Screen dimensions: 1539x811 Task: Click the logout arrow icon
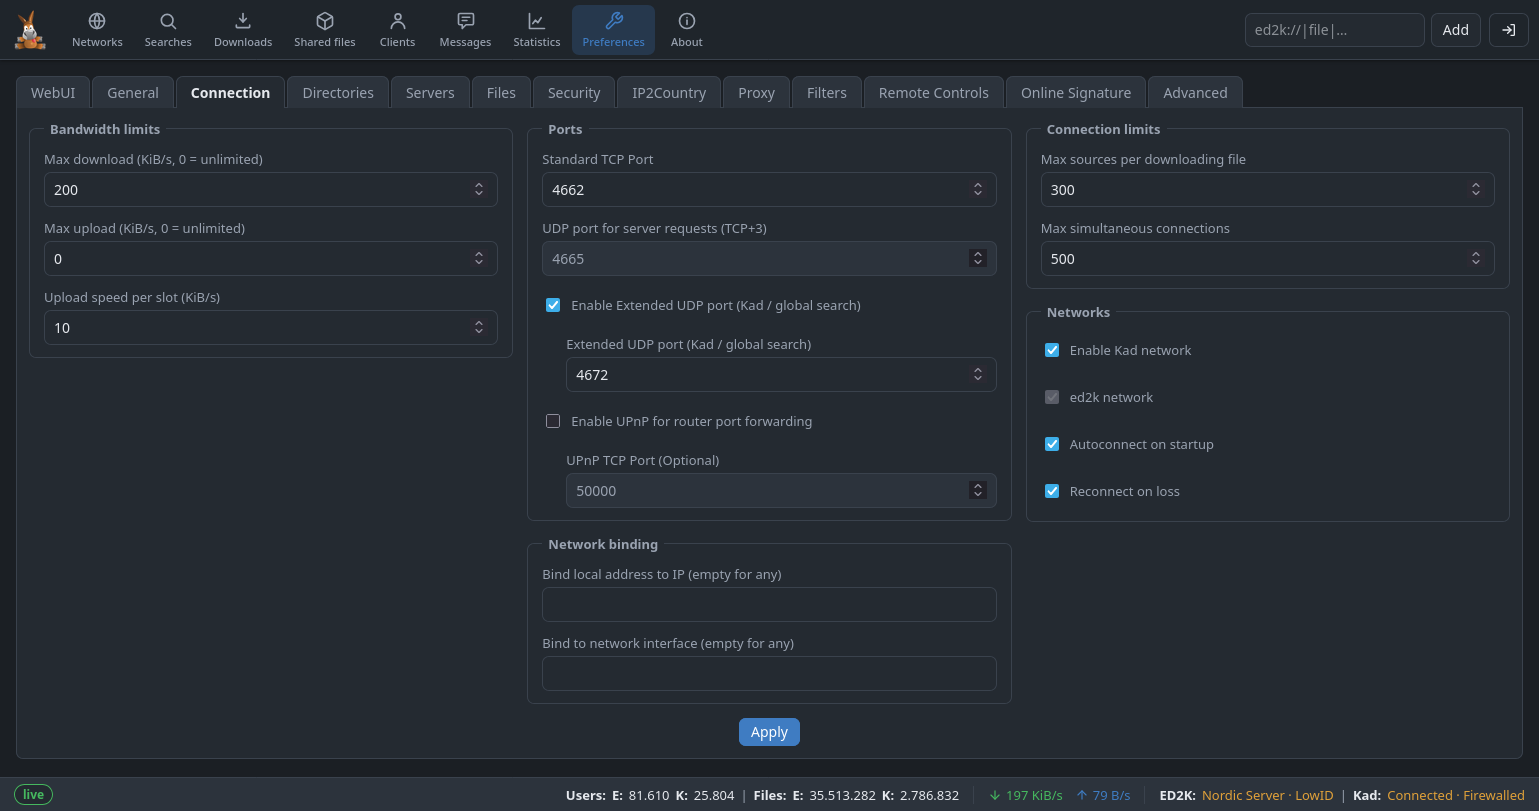1508,30
